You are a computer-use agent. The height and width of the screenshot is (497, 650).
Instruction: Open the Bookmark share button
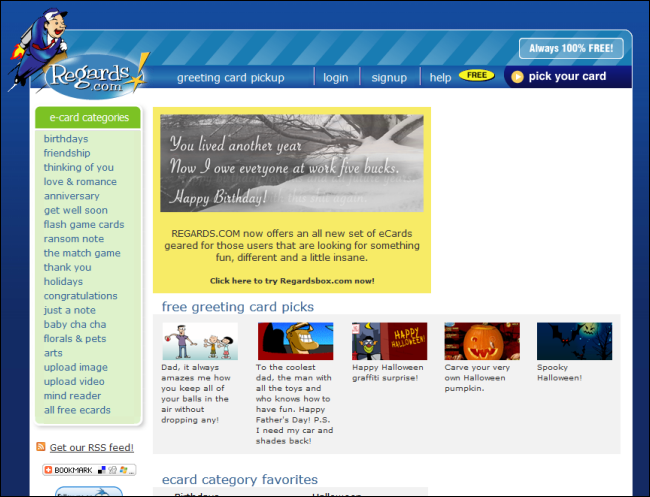pyautogui.click(x=89, y=470)
